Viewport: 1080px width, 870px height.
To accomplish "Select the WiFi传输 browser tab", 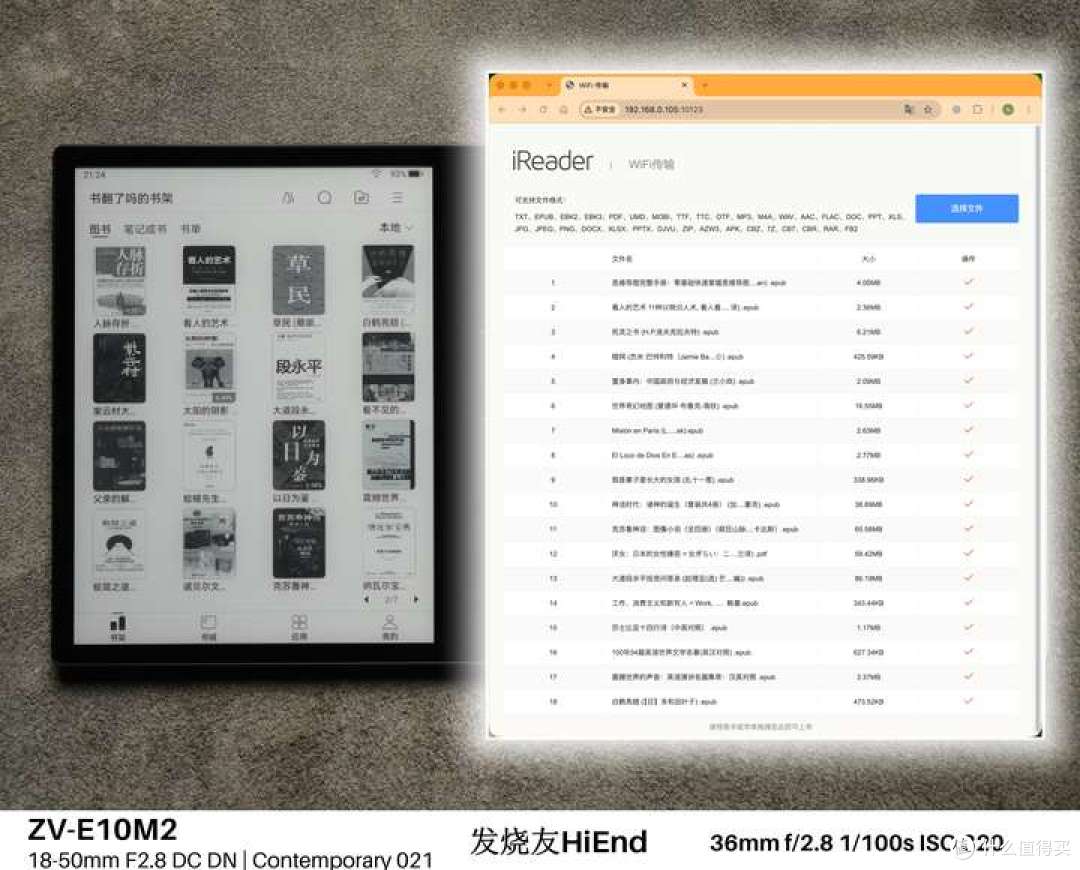I will (626, 85).
